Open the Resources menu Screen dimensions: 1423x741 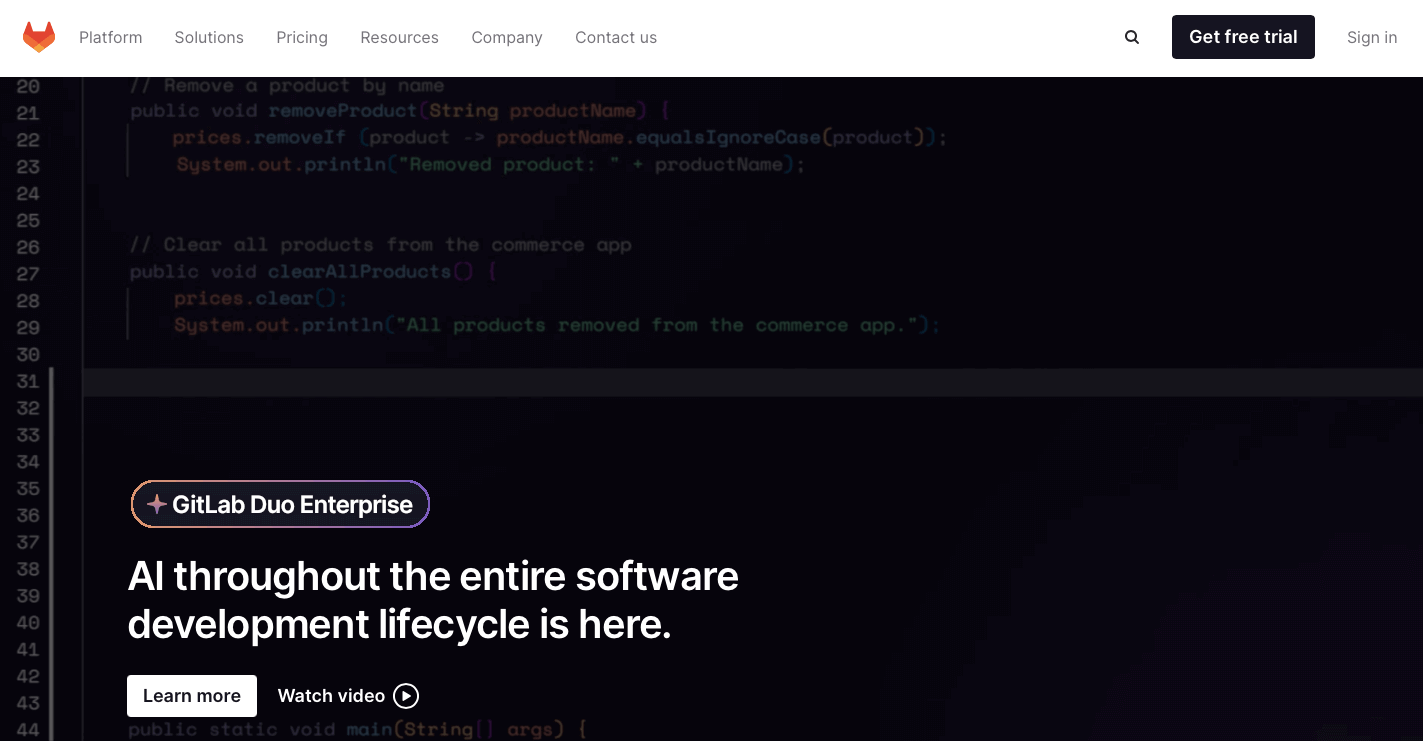(x=399, y=37)
